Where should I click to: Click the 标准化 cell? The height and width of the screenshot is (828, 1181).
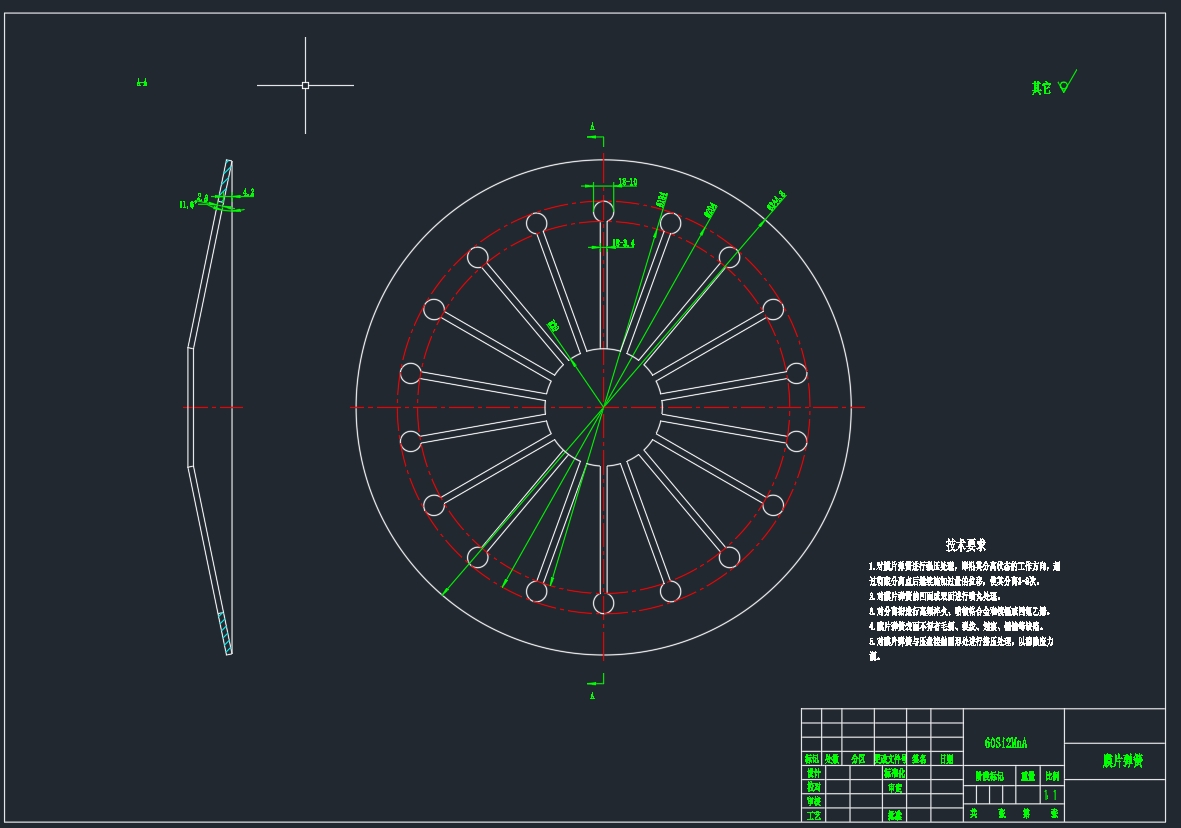tap(894, 773)
